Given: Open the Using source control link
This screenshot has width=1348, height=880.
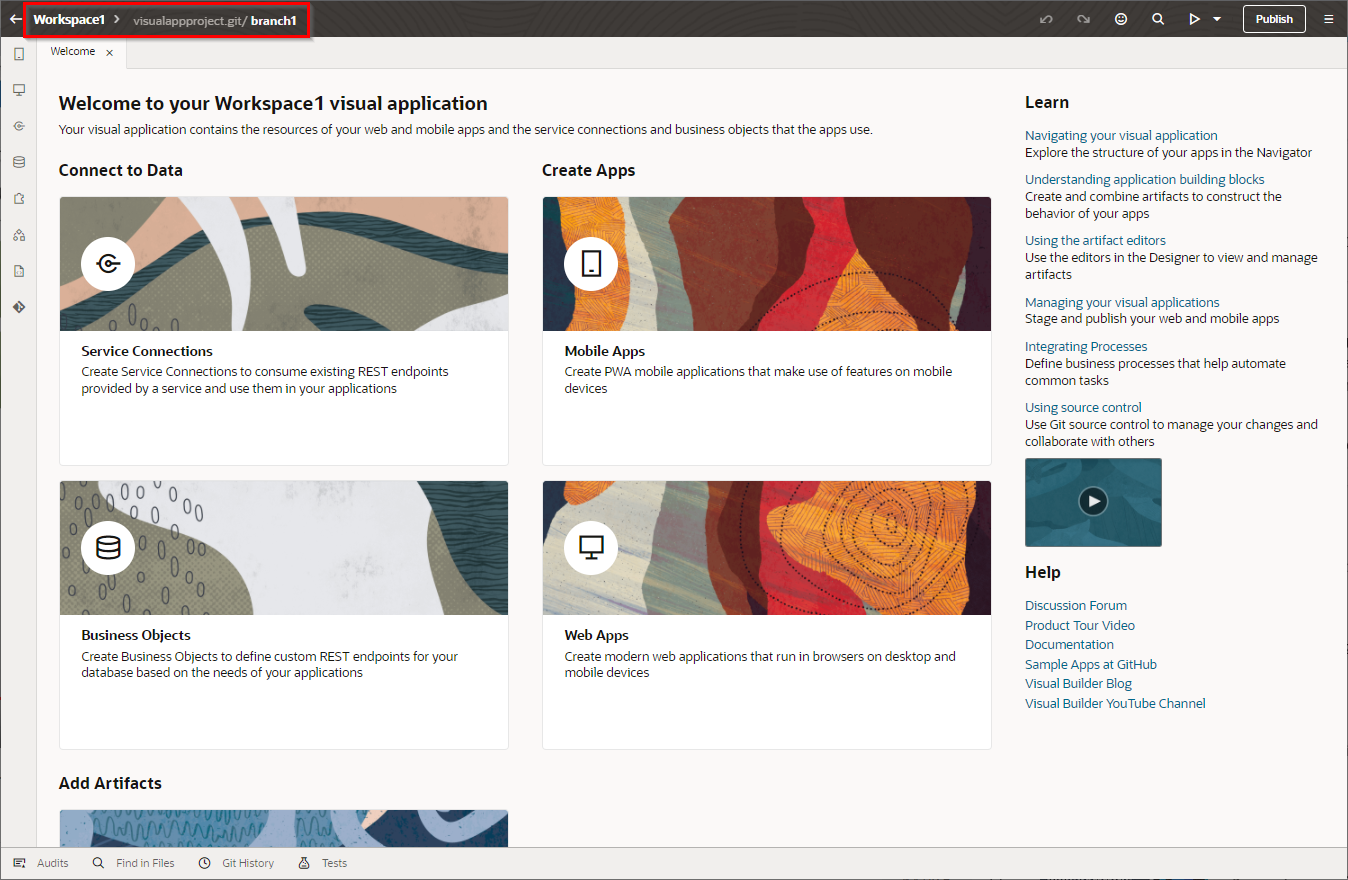Looking at the screenshot, I should [x=1083, y=407].
